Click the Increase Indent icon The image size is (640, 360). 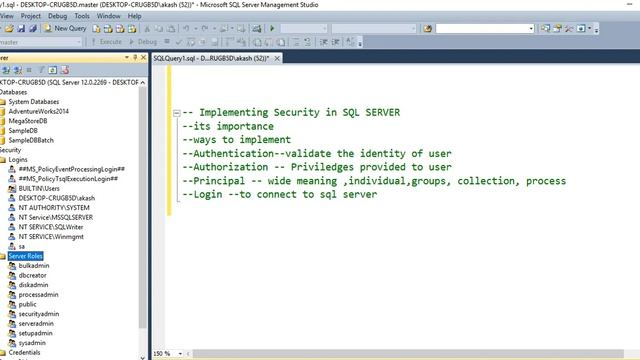335,42
